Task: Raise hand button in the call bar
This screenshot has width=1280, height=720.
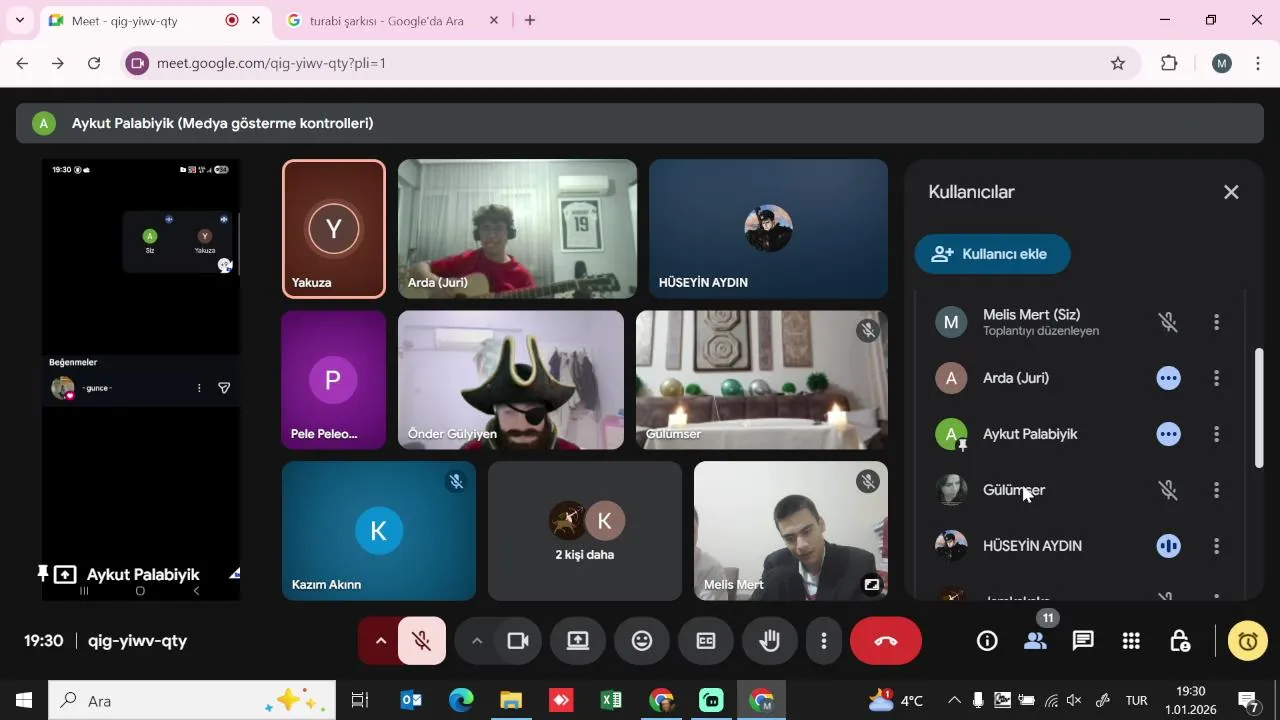Action: point(770,641)
